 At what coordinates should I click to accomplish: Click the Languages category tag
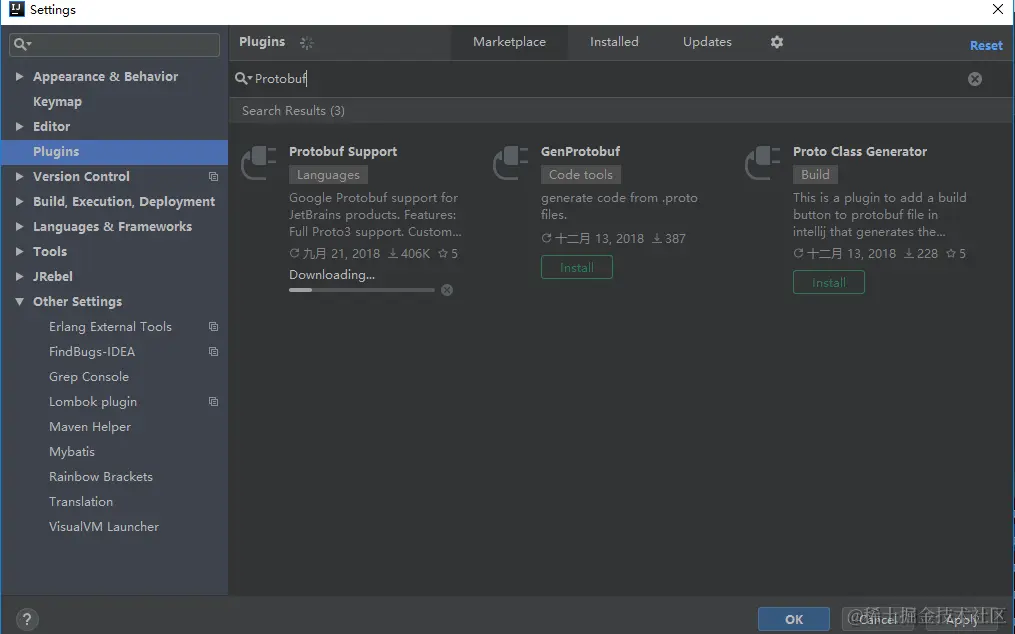328,175
